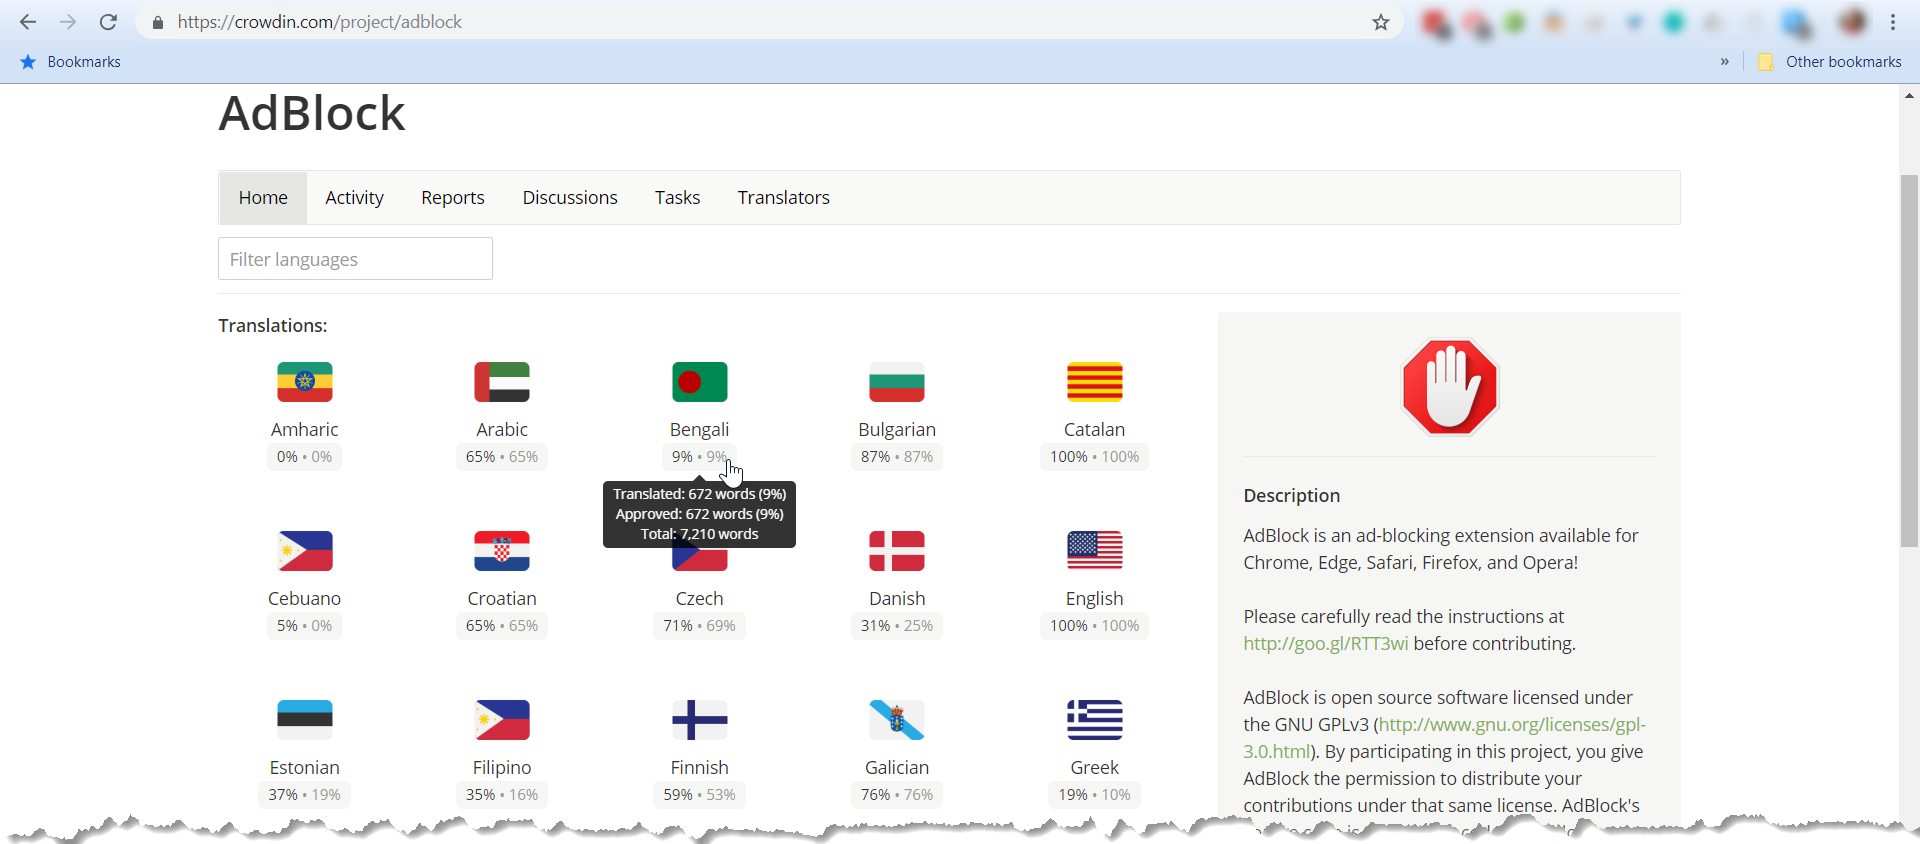This screenshot has width=1920, height=844.
Task: Open the Other bookmarks folder
Action: [1829, 62]
